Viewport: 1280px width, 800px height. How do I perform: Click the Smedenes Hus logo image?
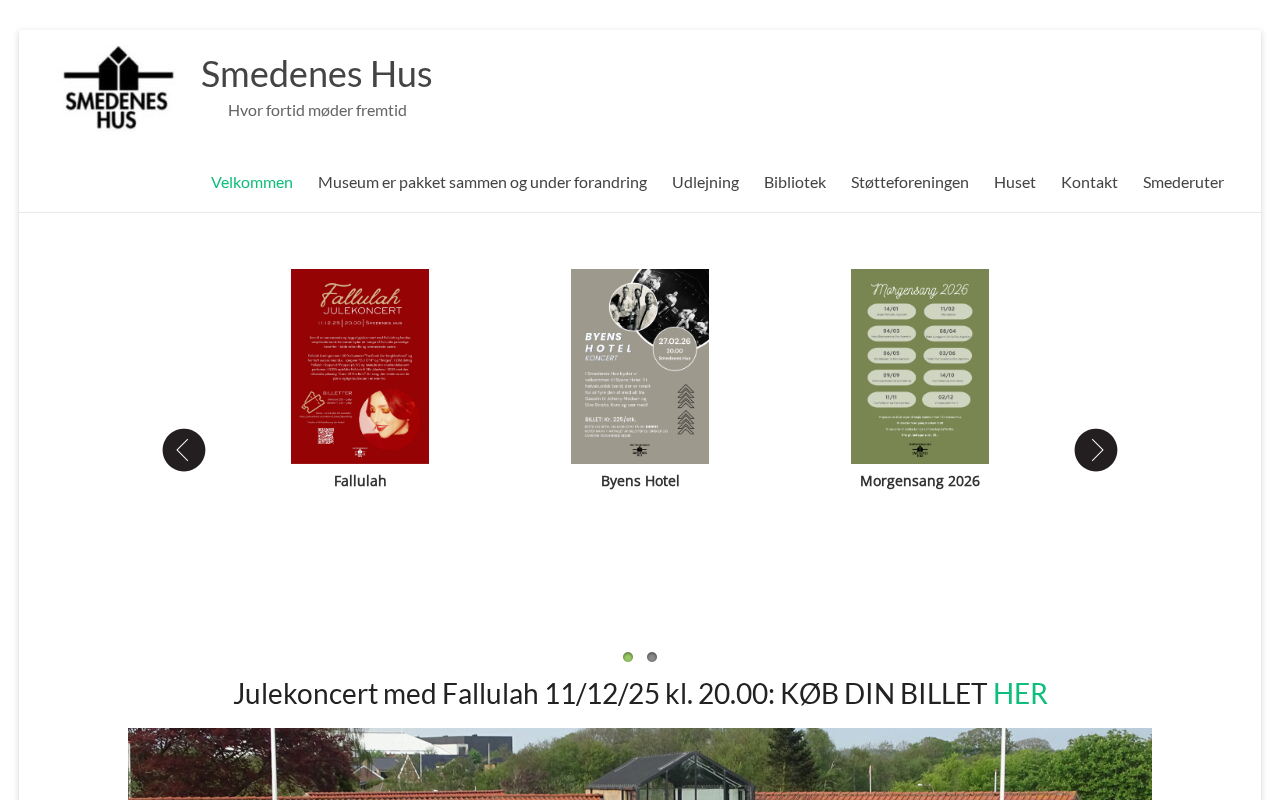coord(119,87)
